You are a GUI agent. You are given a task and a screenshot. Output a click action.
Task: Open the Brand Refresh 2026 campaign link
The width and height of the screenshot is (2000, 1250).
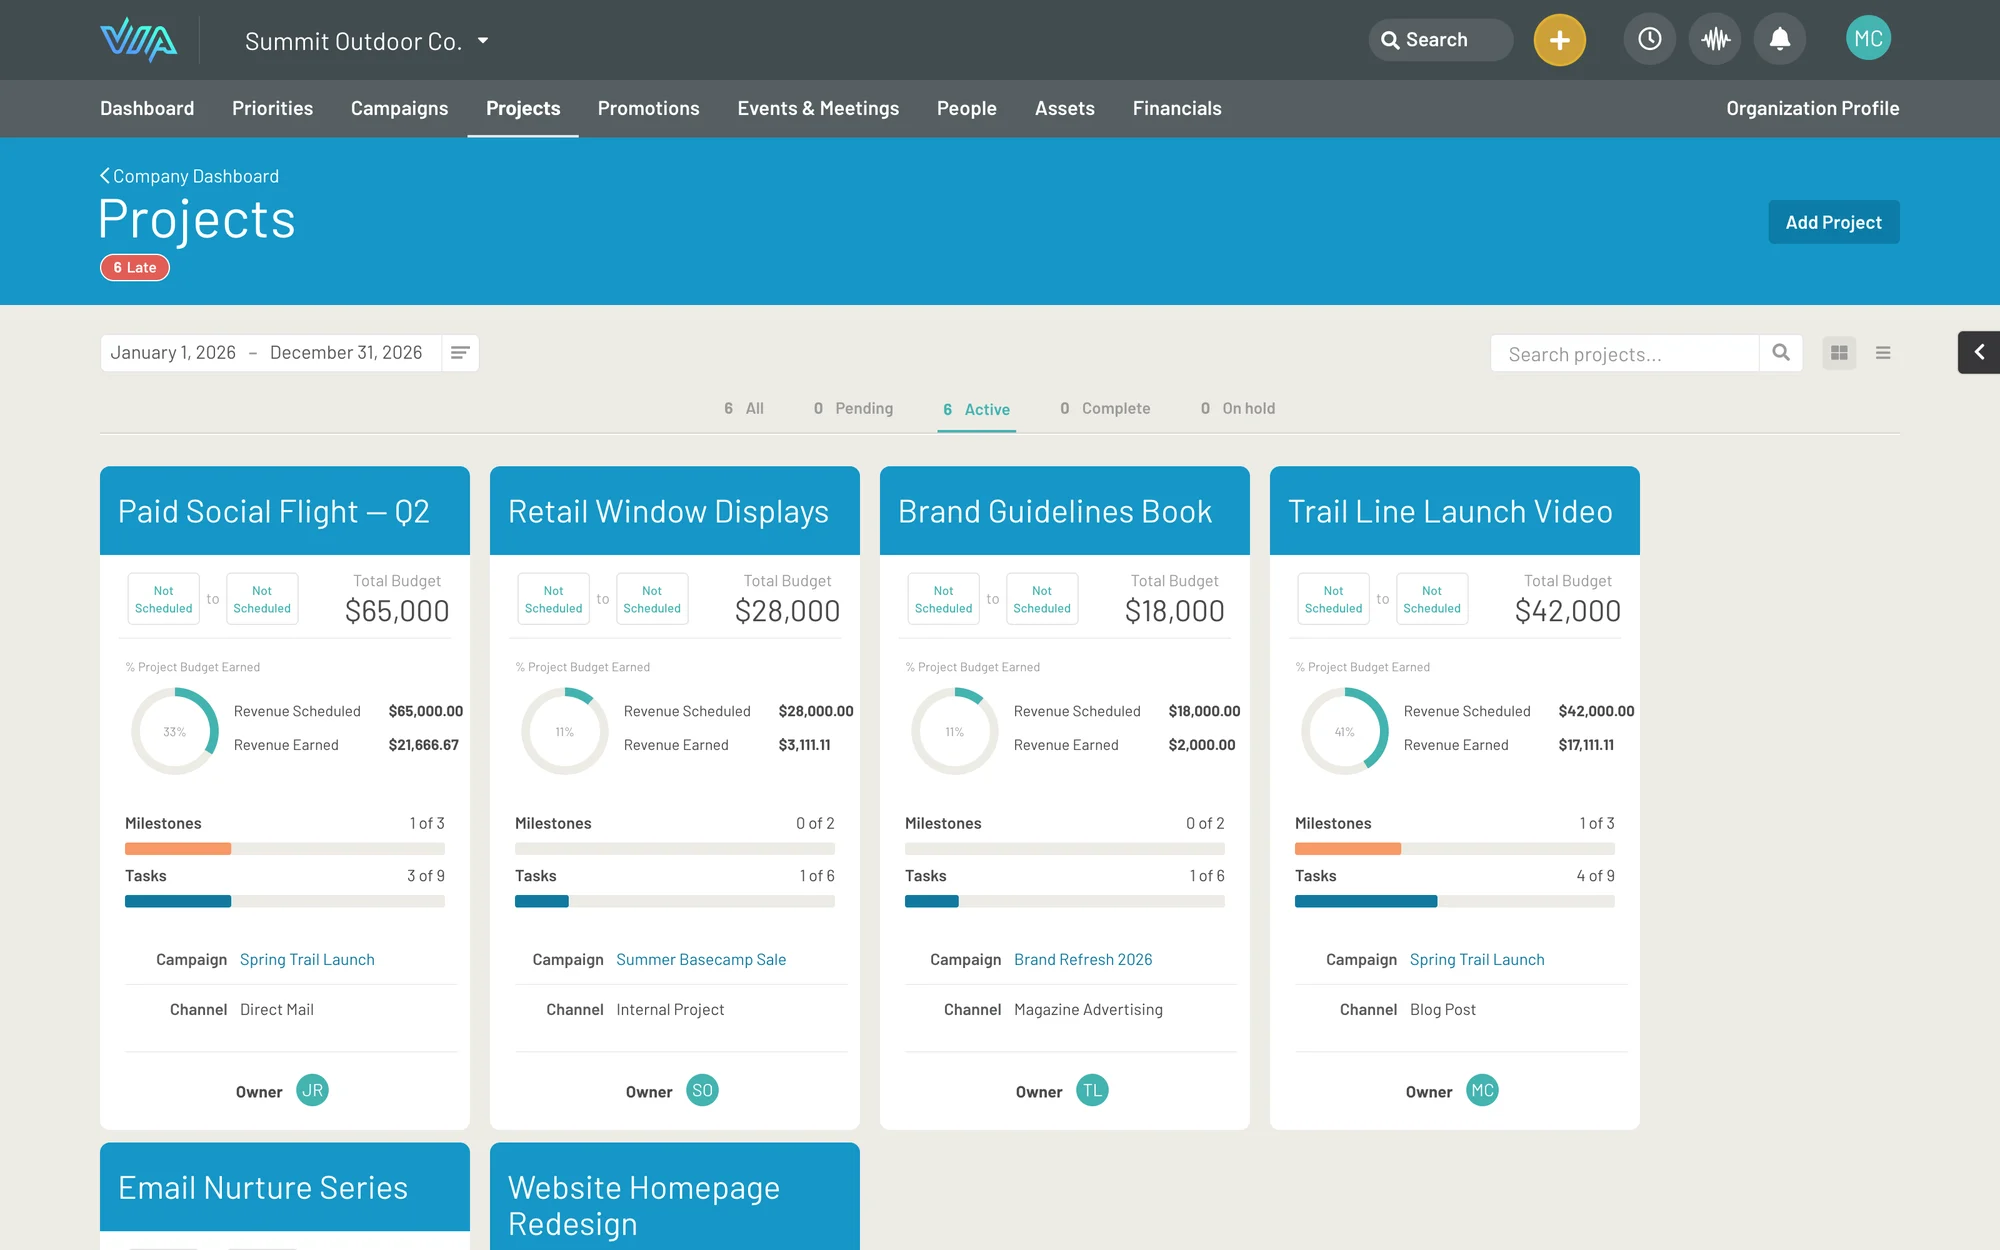pos(1083,959)
